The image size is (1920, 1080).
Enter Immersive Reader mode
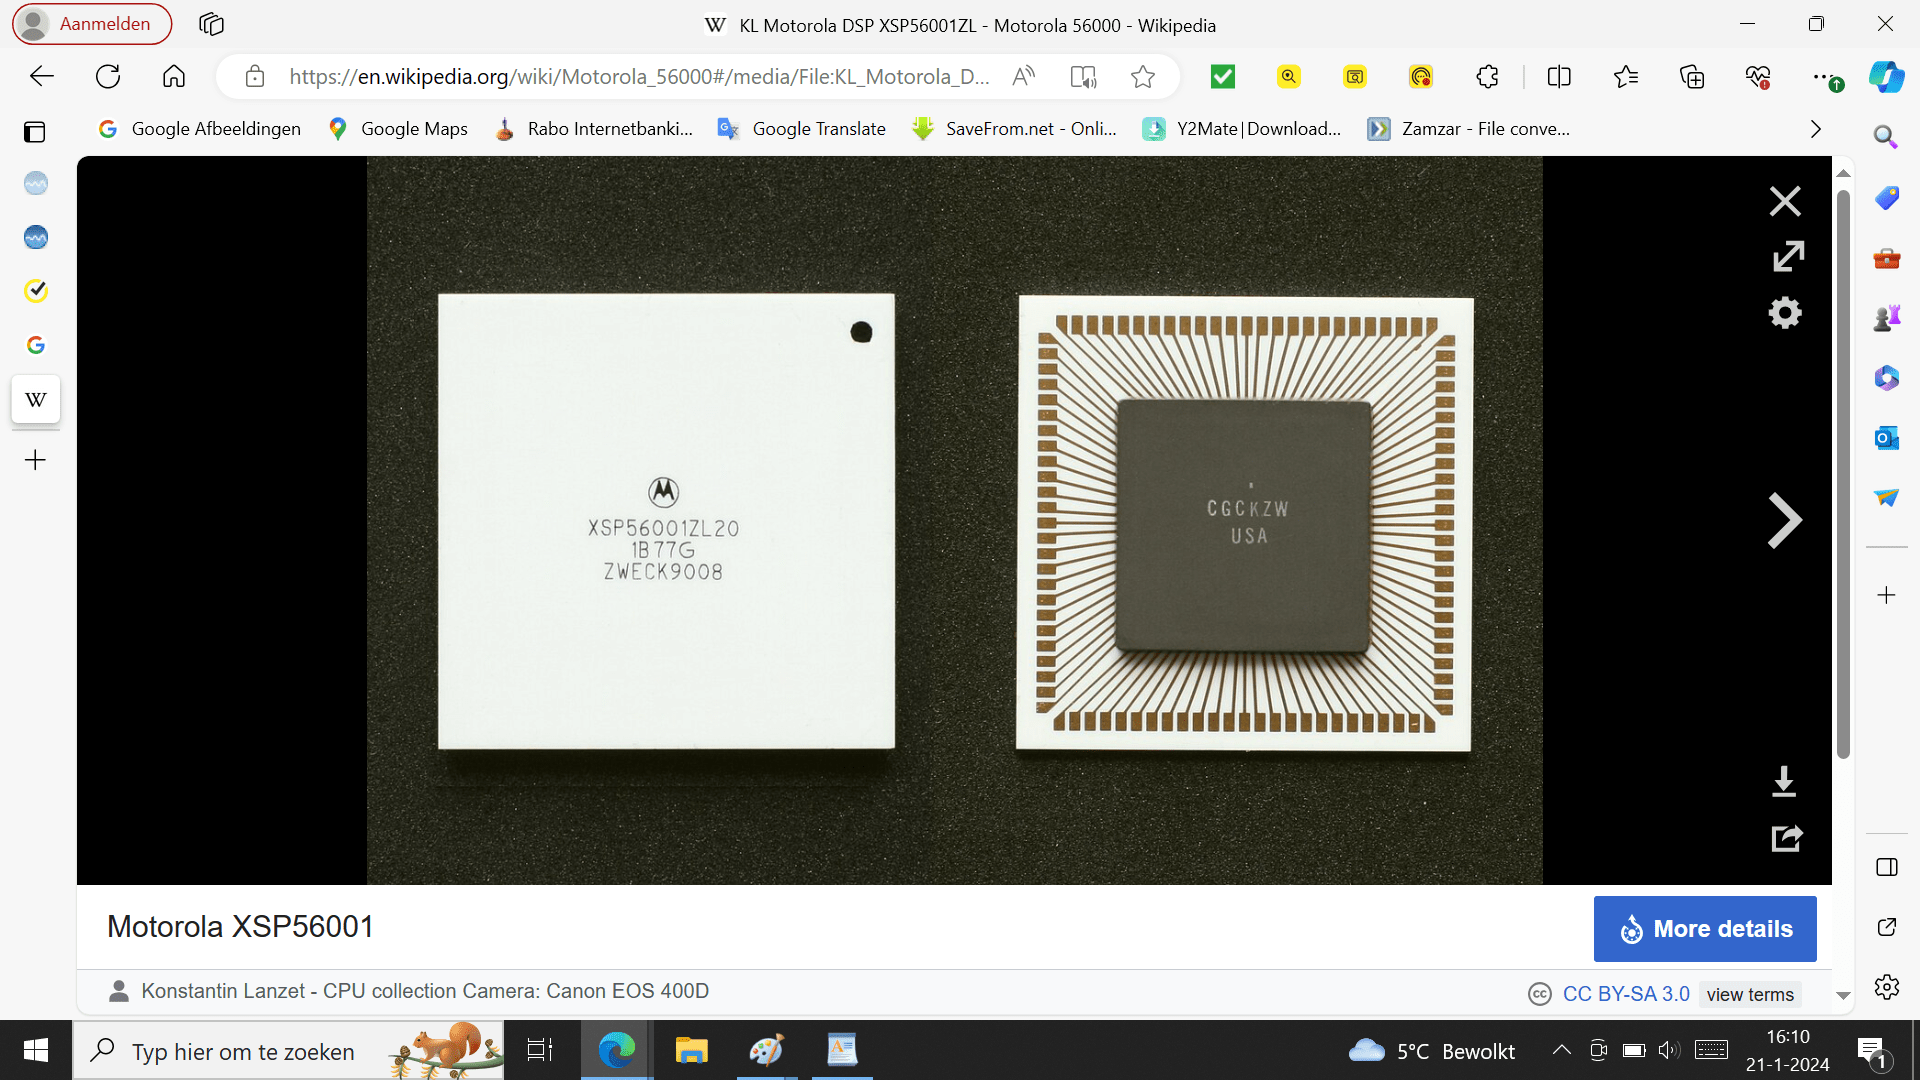coord(1083,77)
